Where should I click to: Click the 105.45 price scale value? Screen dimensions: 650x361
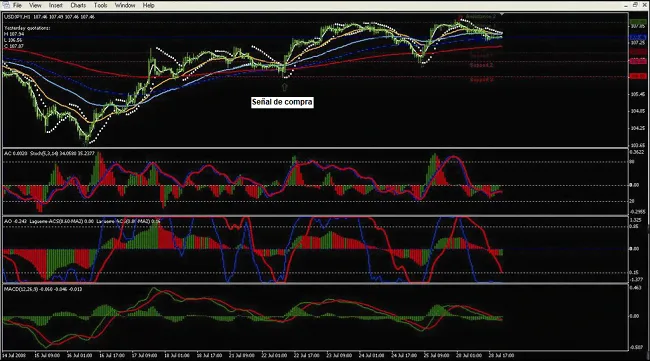(x=638, y=94)
